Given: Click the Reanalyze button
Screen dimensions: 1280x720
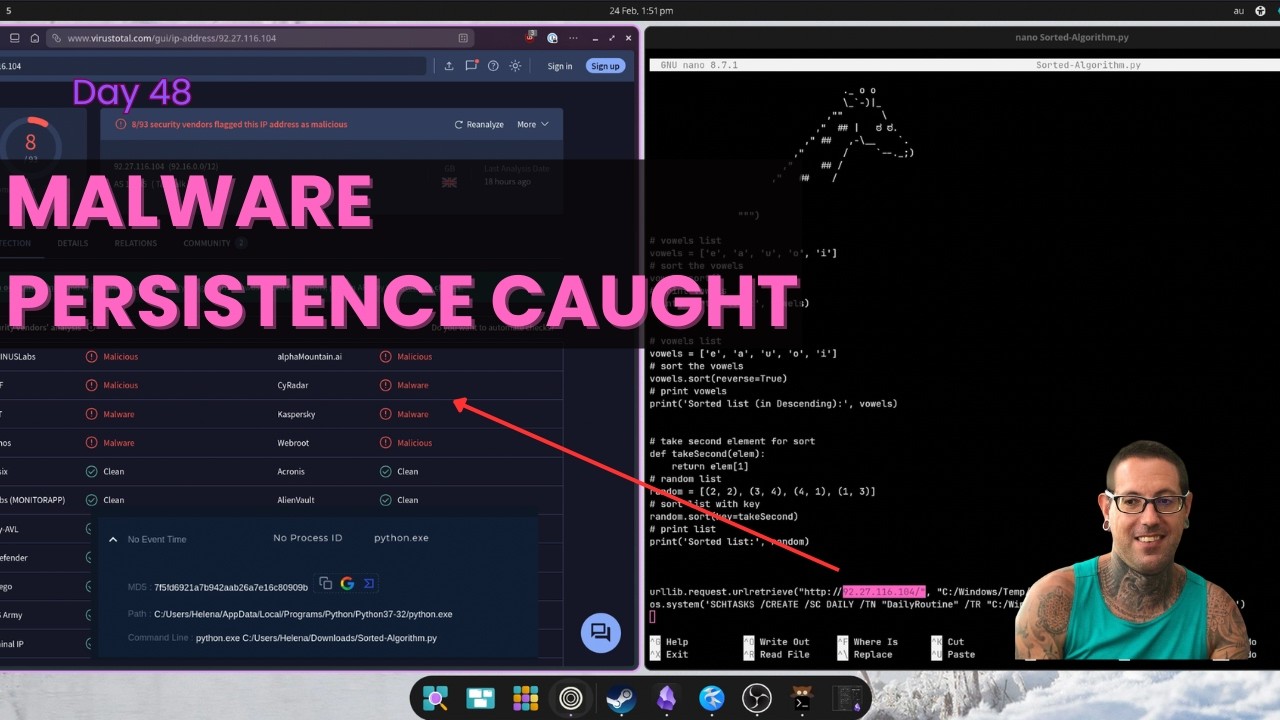Looking at the screenshot, I should [479, 125].
